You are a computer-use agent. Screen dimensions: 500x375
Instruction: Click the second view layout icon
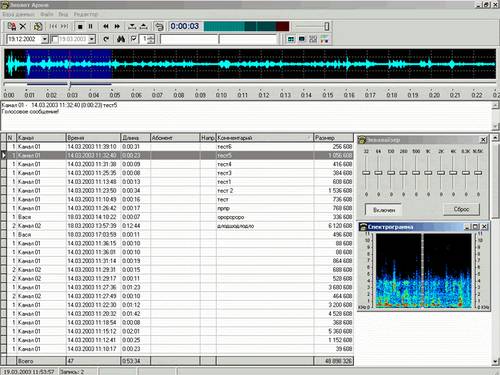302,39
